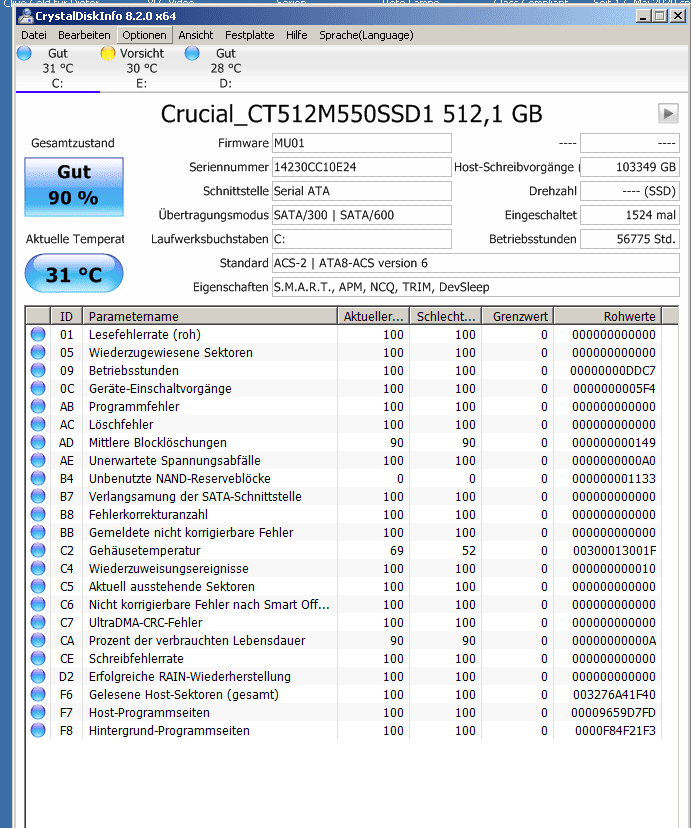Open the Datei menu

34,35
